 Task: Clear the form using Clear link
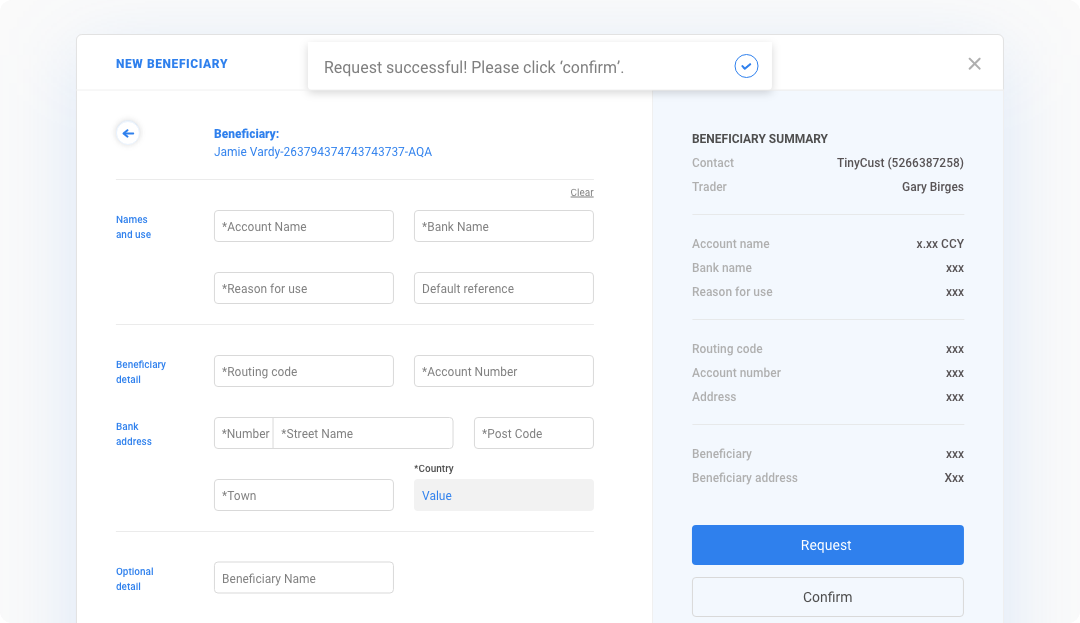click(x=581, y=193)
